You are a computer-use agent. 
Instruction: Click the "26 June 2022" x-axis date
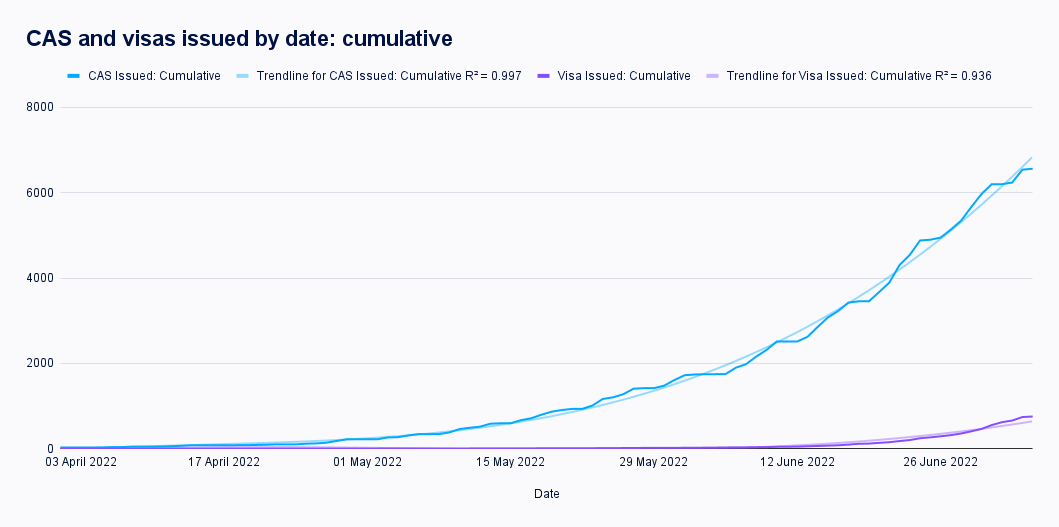click(x=940, y=462)
